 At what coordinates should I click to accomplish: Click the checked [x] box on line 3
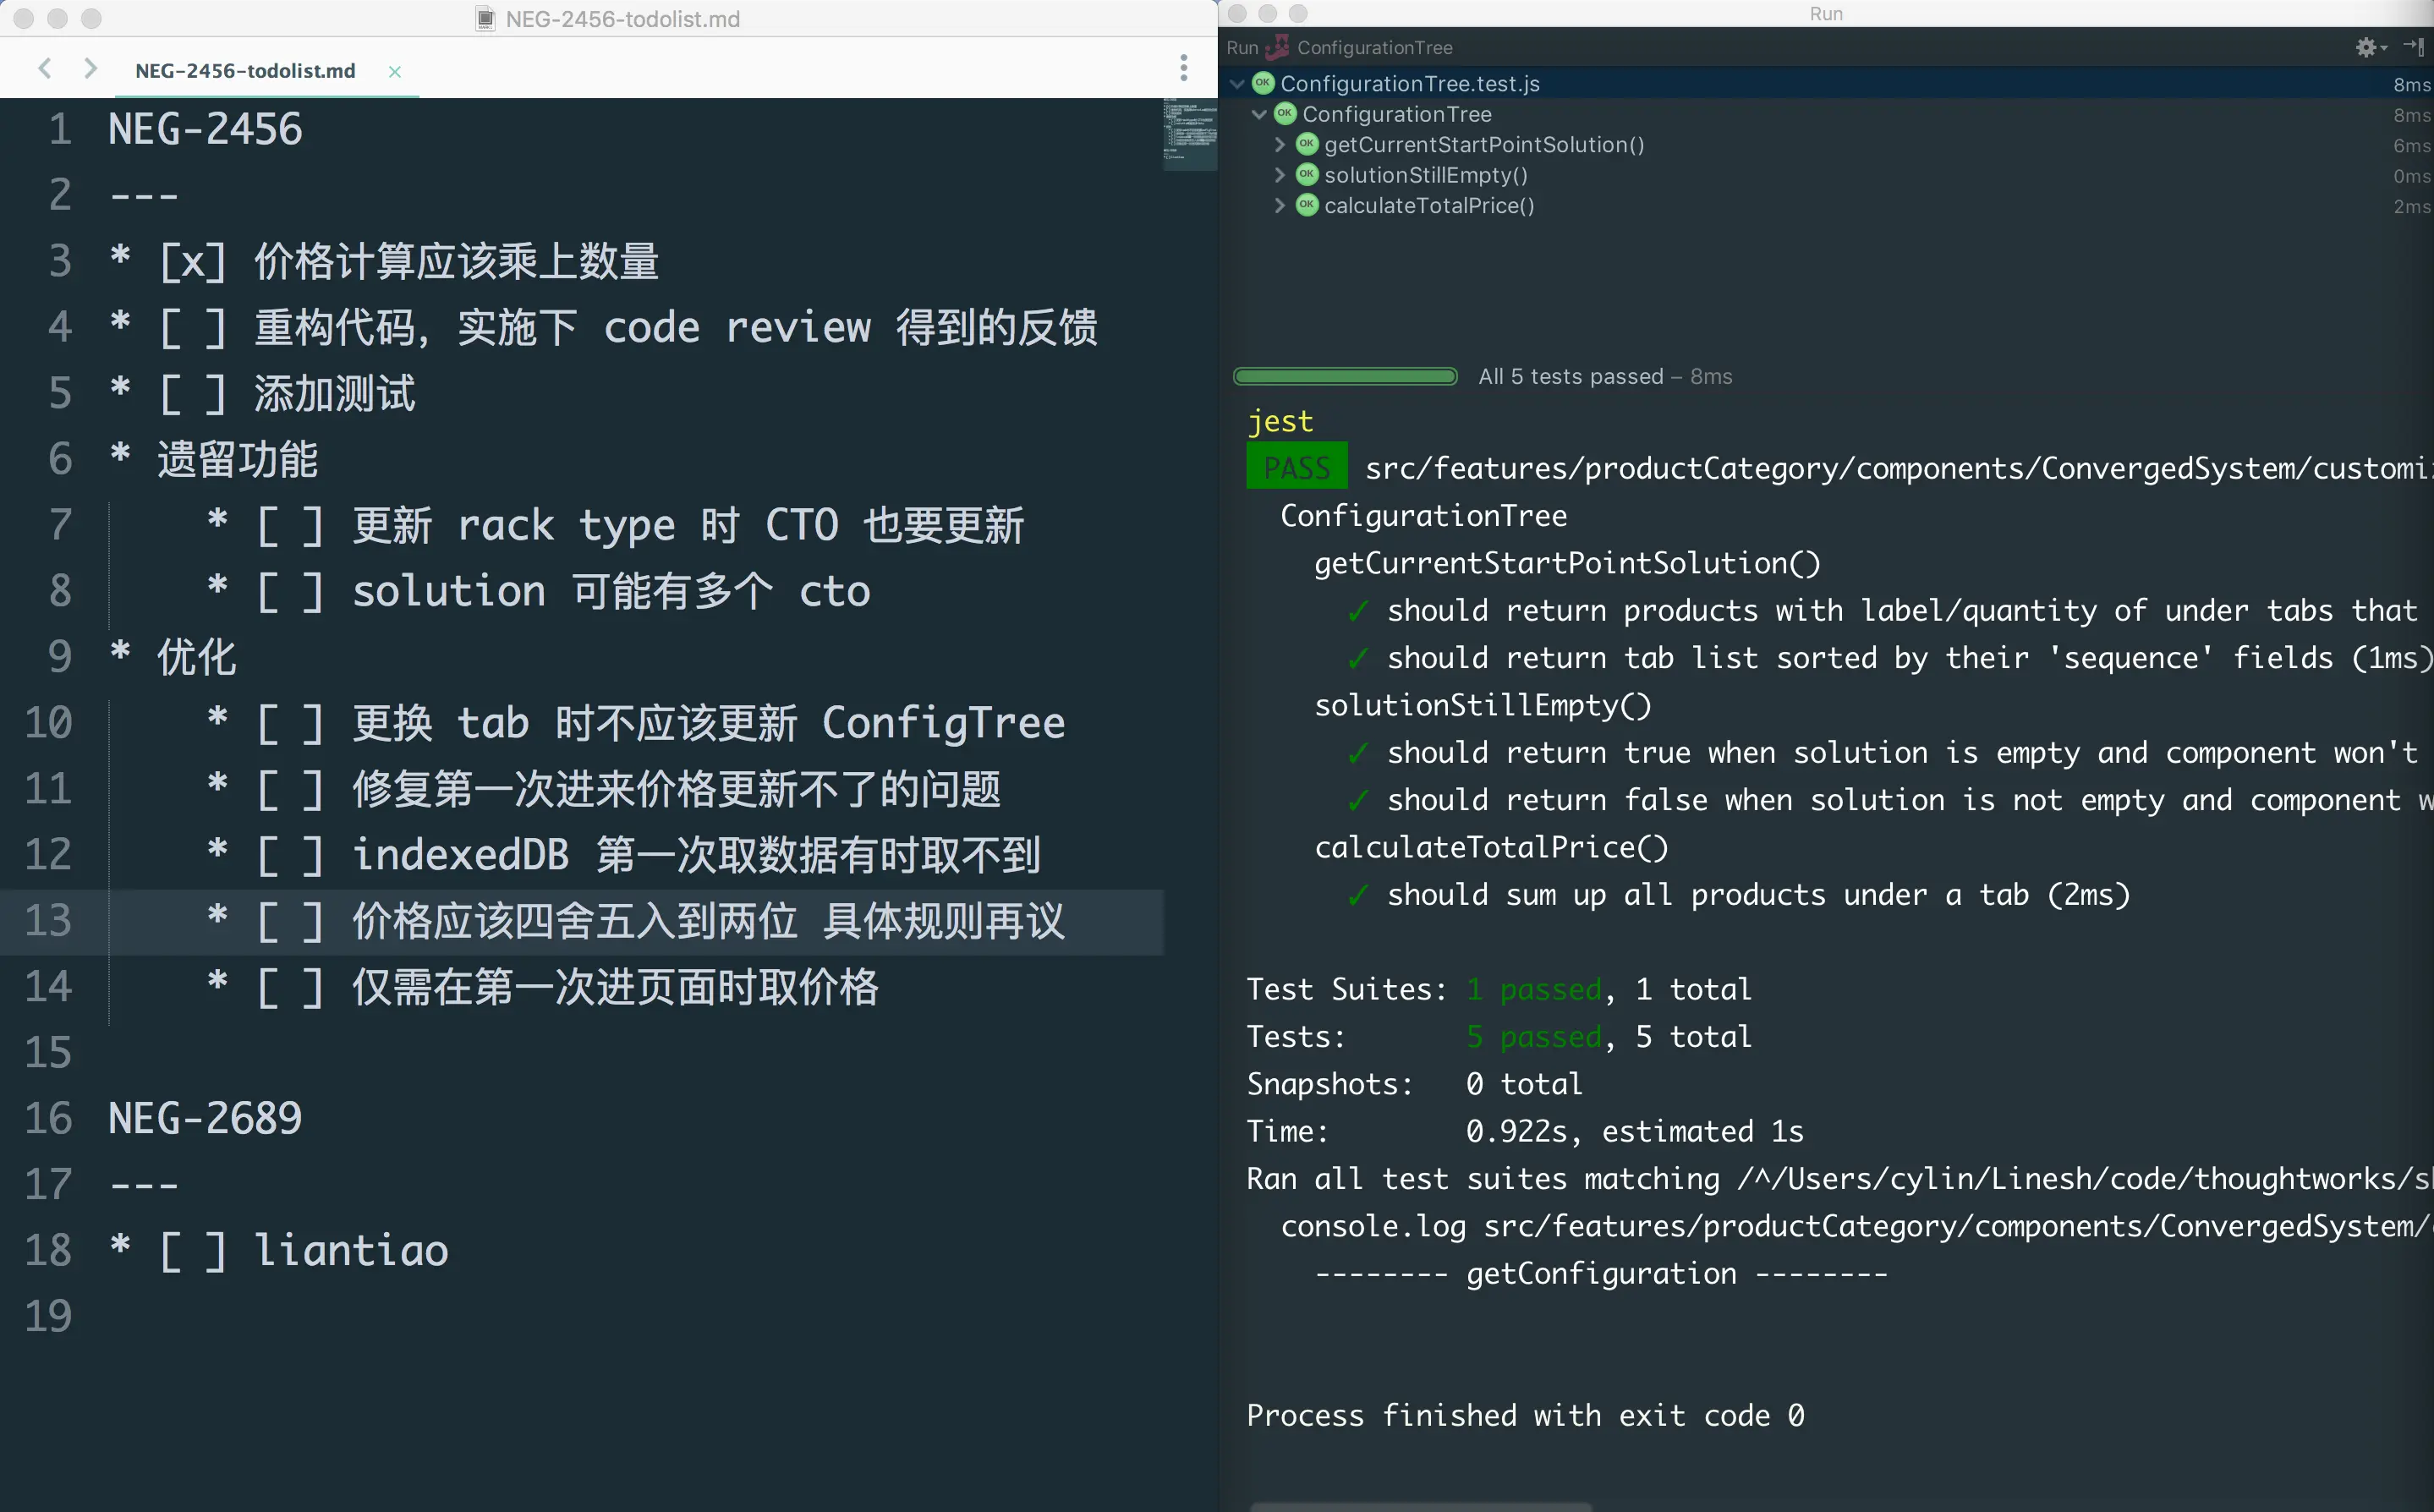[192, 262]
